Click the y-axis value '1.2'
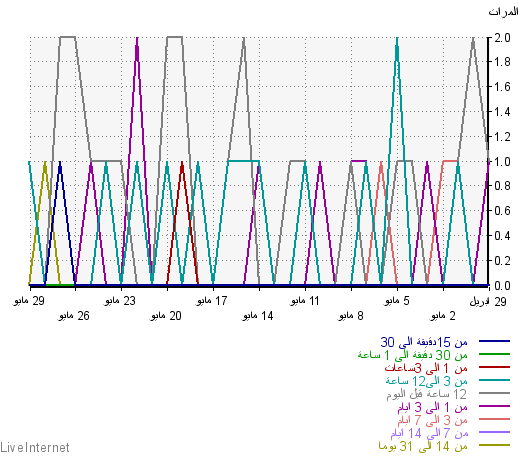The image size is (520, 457). pos(502,137)
